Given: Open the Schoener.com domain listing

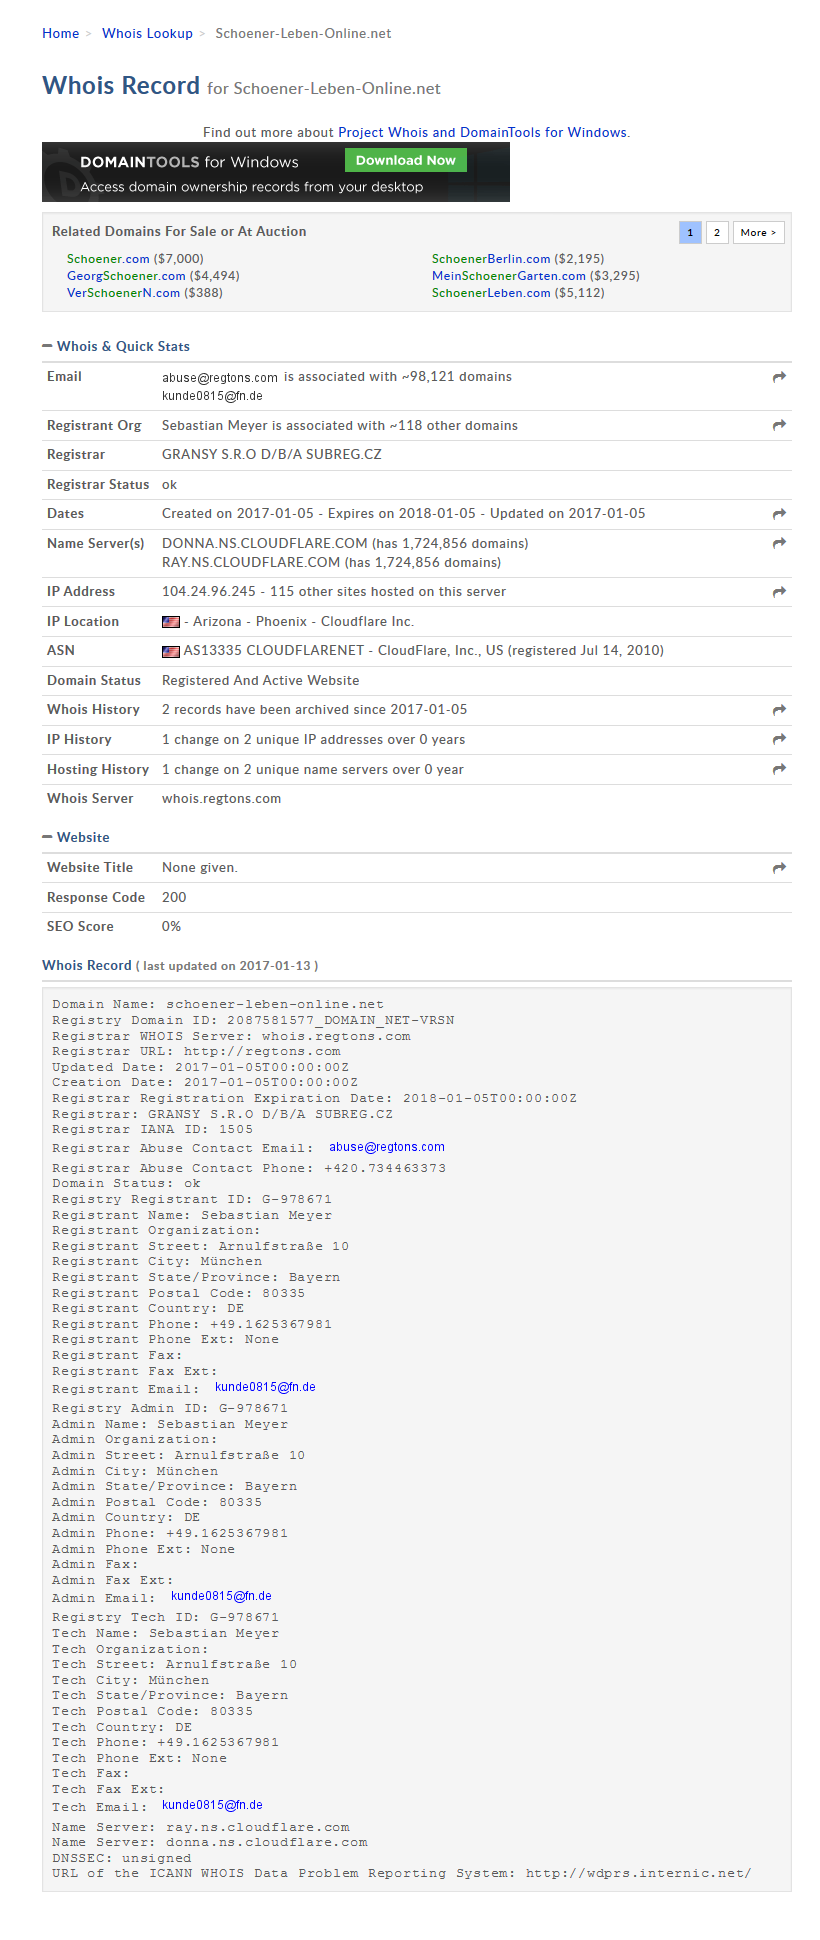Looking at the screenshot, I should tap(108, 259).
